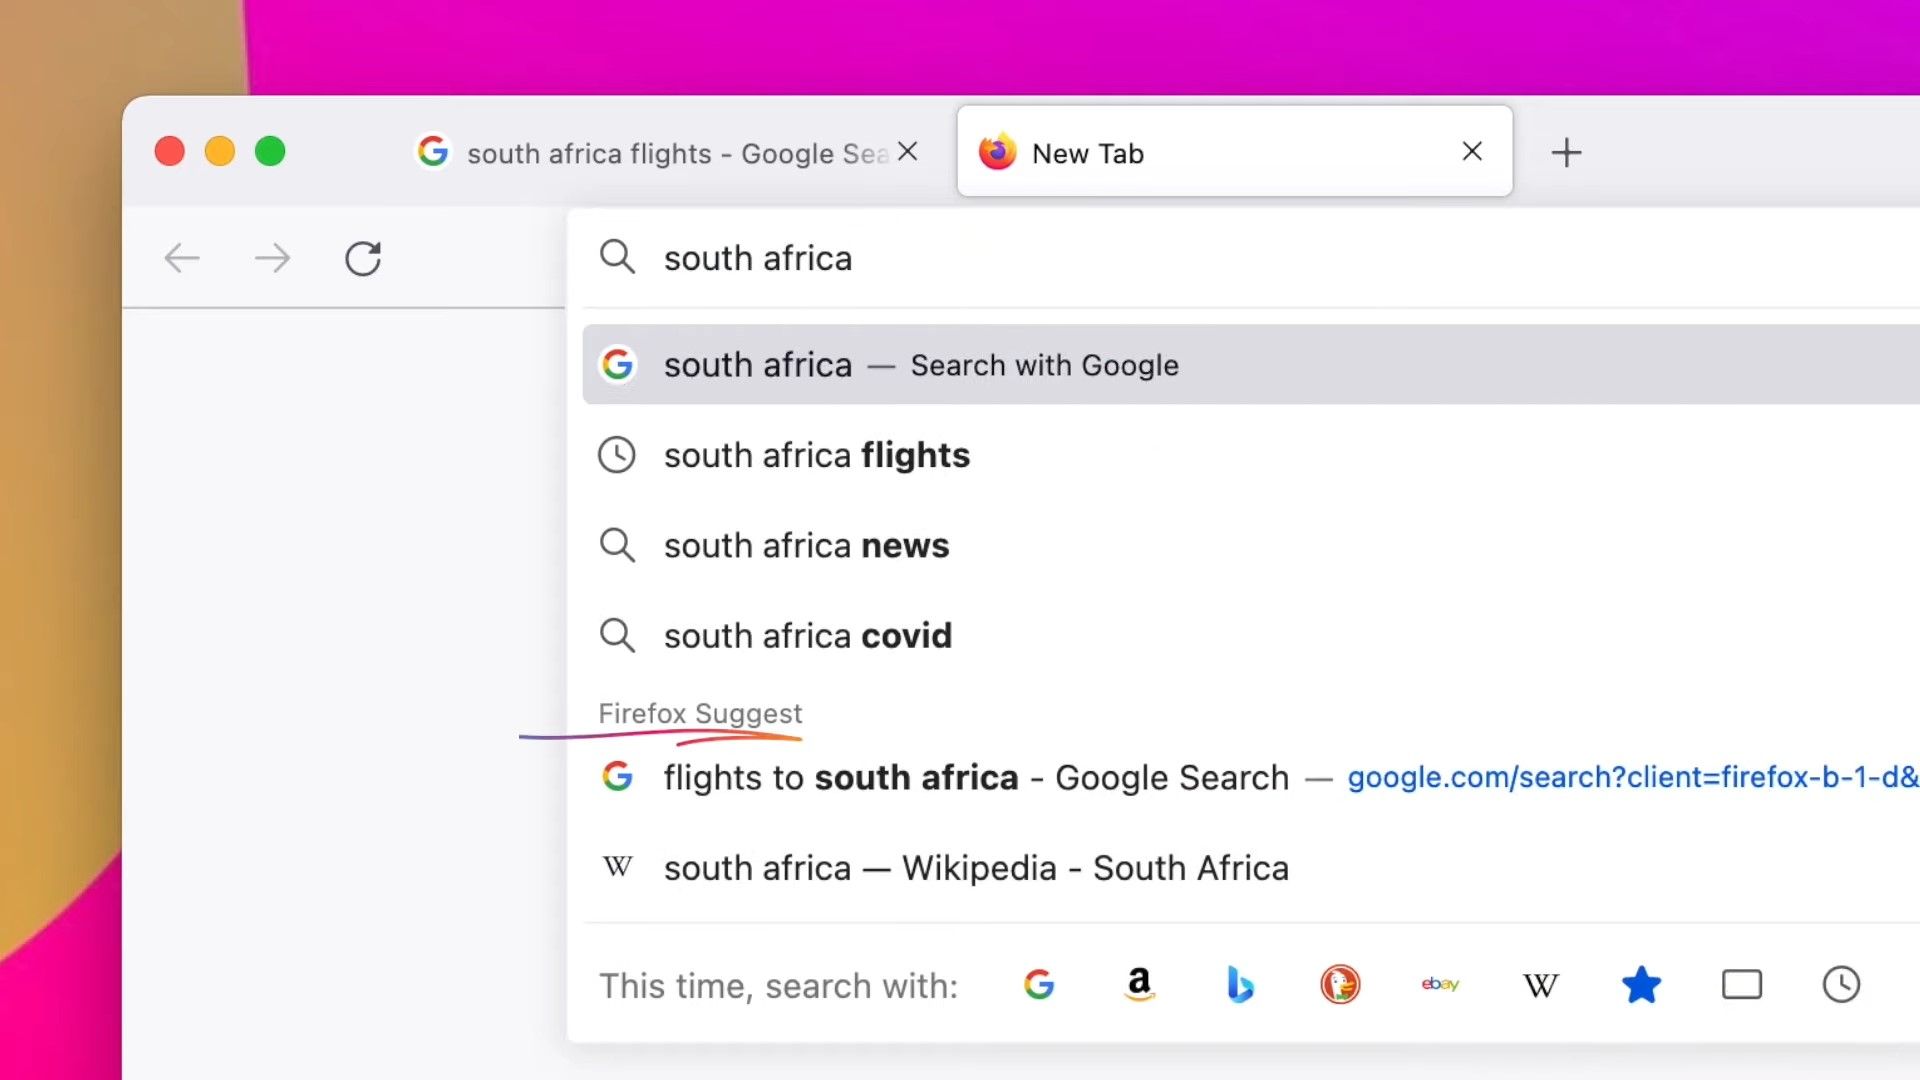The width and height of the screenshot is (1920, 1080).
Task: Search bookmarks using the star icon
Action: pos(1641,985)
